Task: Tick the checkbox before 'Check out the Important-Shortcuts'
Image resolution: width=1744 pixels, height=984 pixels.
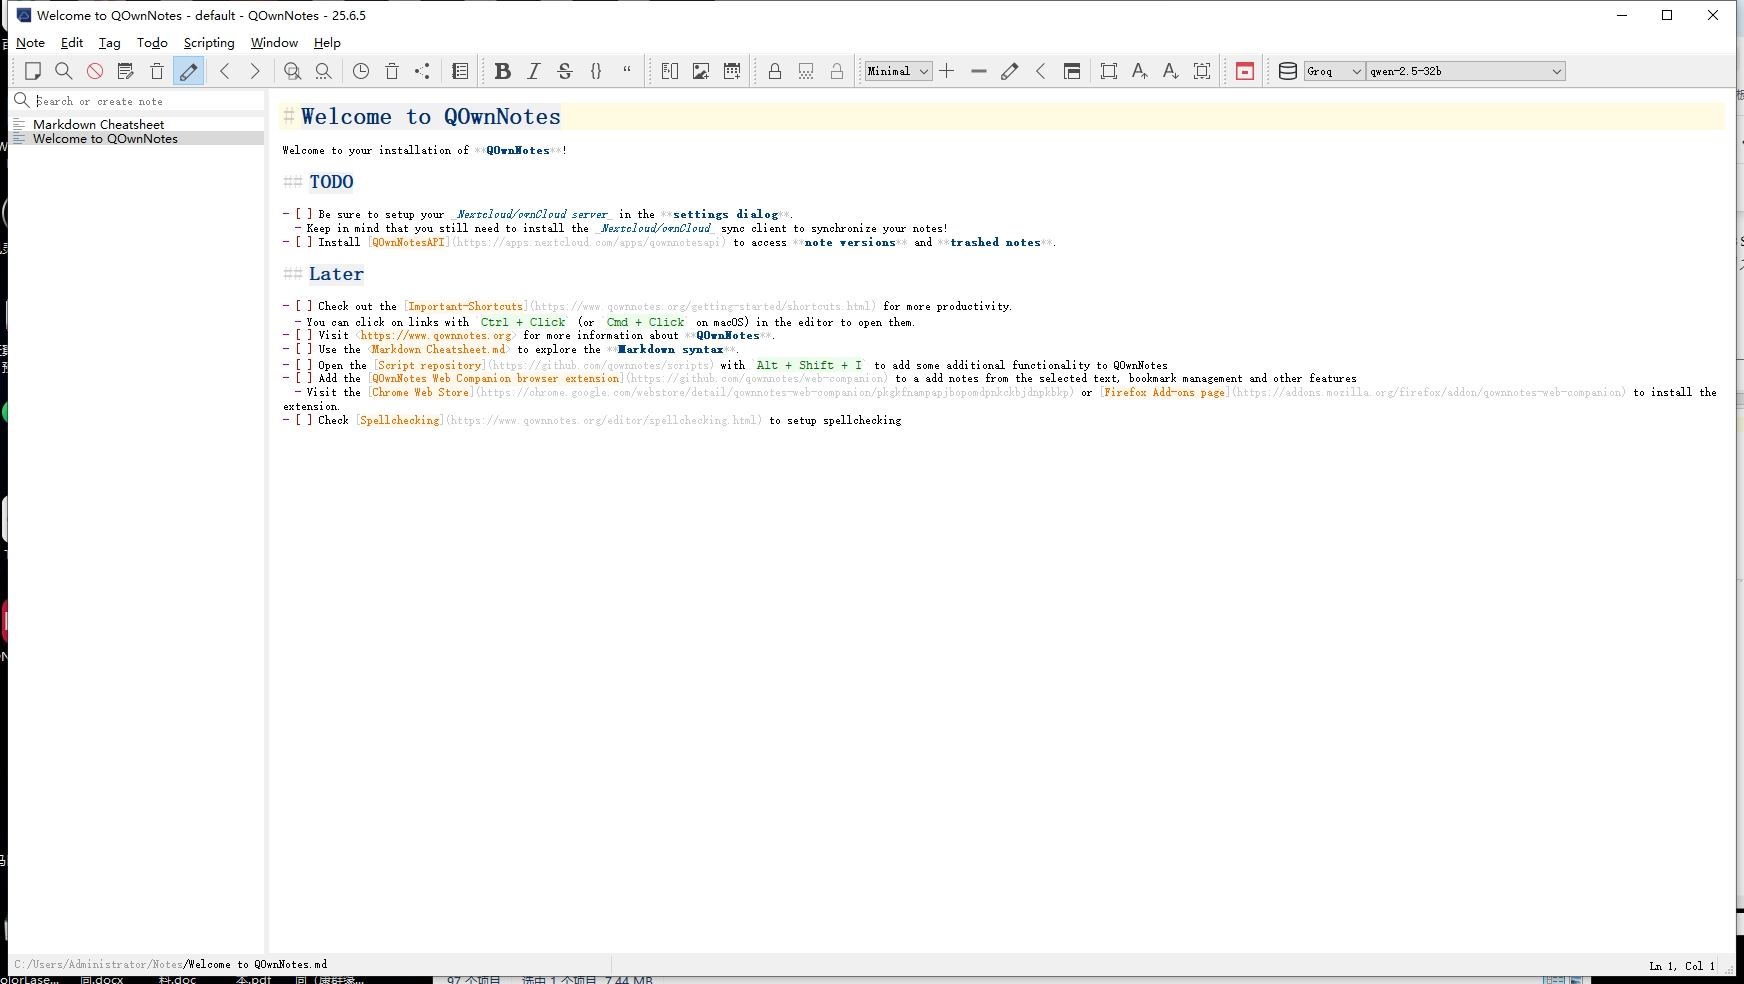Action: point(304,307)
